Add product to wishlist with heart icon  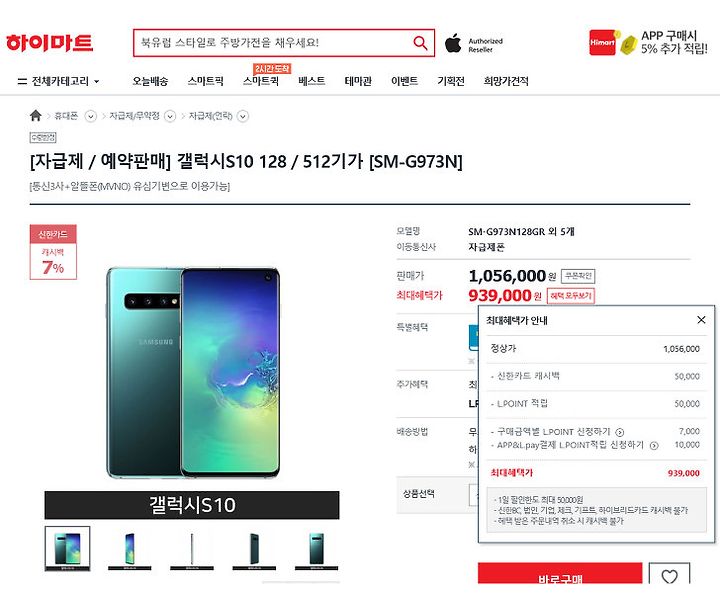point(669,575)
